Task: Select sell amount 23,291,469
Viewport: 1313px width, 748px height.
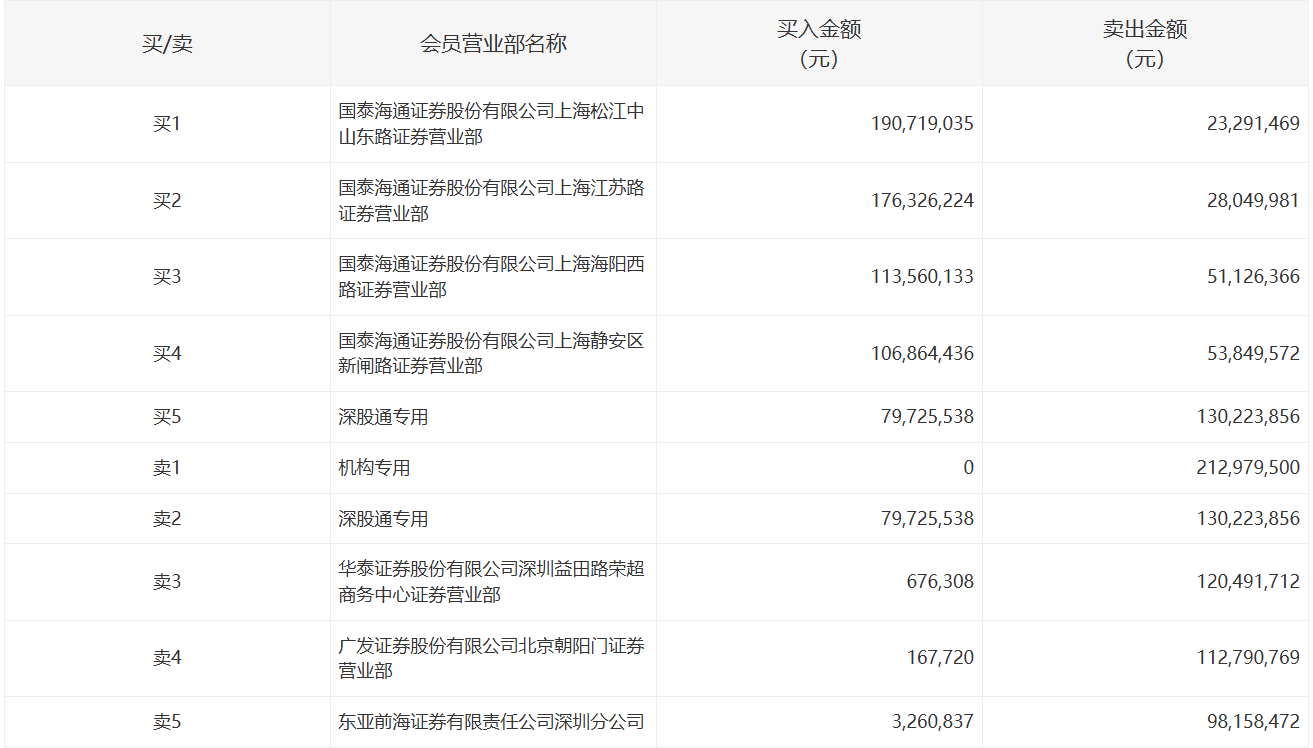Action: (x=1253, y=124)
